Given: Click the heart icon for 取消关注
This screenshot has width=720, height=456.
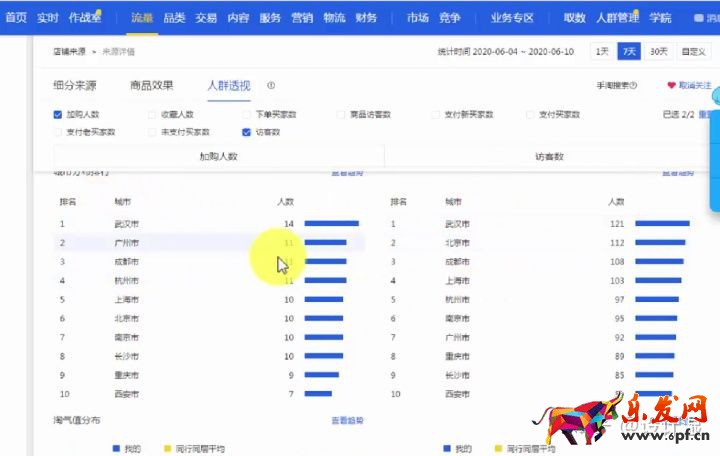Looking at the screenshot, I should point(671,86).
